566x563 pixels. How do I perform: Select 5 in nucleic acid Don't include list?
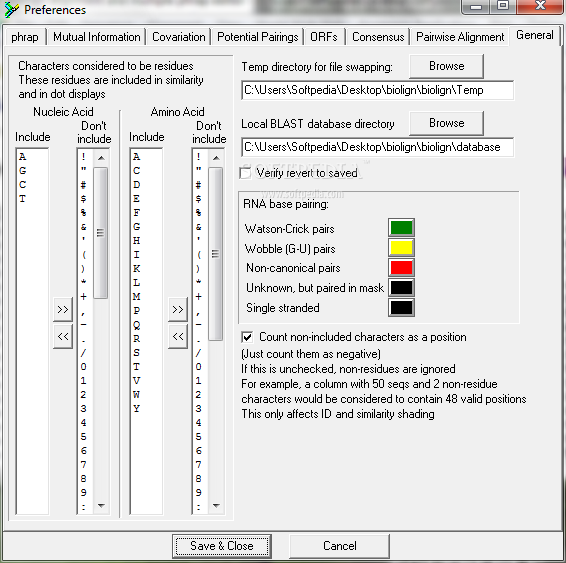point(83,437)
